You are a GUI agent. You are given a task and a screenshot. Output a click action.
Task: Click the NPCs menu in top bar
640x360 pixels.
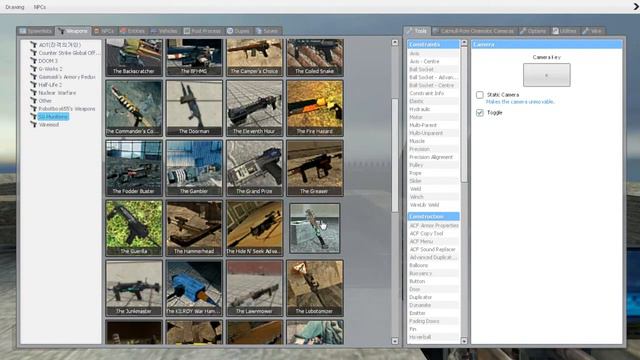pyautogui.click(x=40, y=7)
